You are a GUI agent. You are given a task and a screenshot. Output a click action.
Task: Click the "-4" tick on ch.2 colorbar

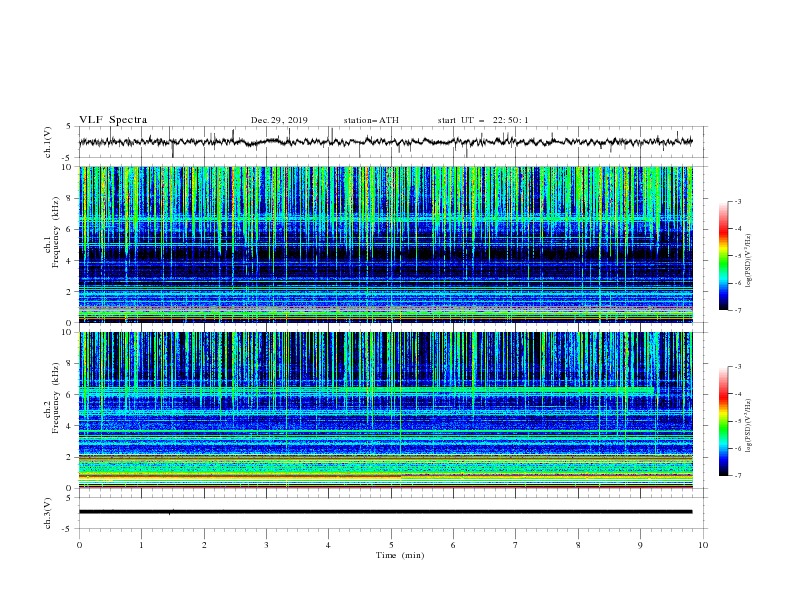(x=737, y=394)
